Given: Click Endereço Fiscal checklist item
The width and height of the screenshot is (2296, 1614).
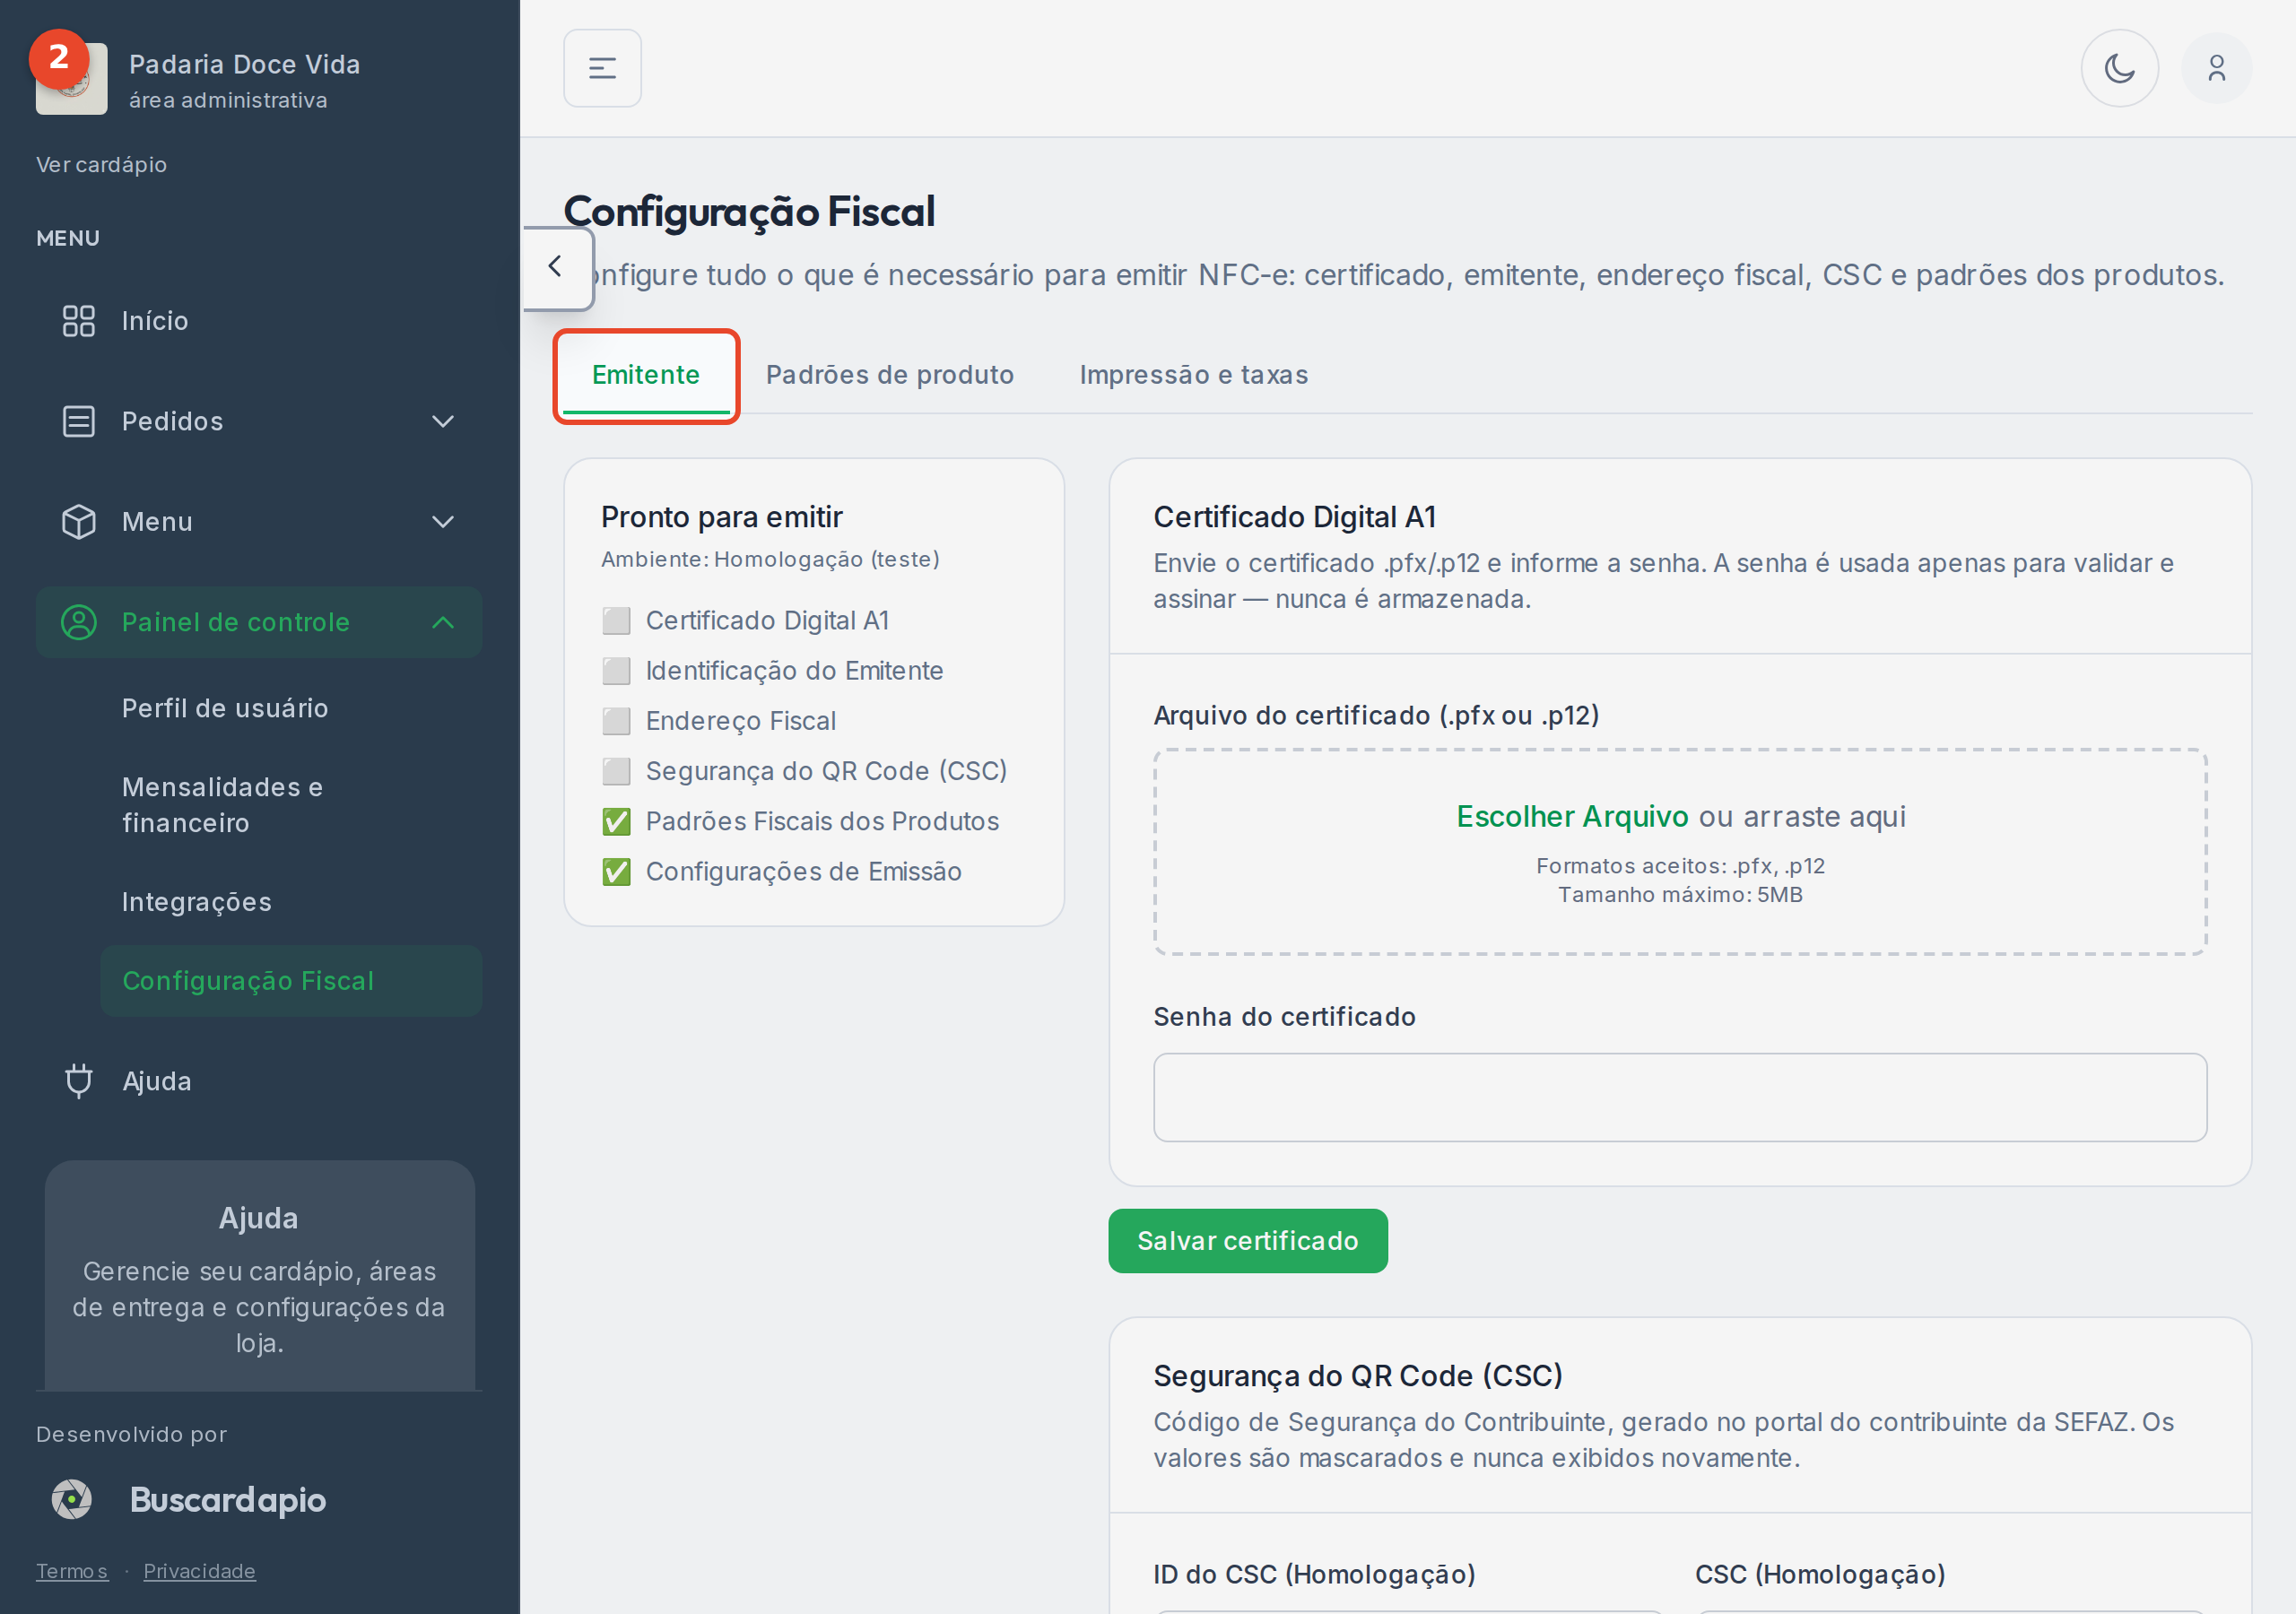Looking at the screenshot, I should tap(718, 721).
